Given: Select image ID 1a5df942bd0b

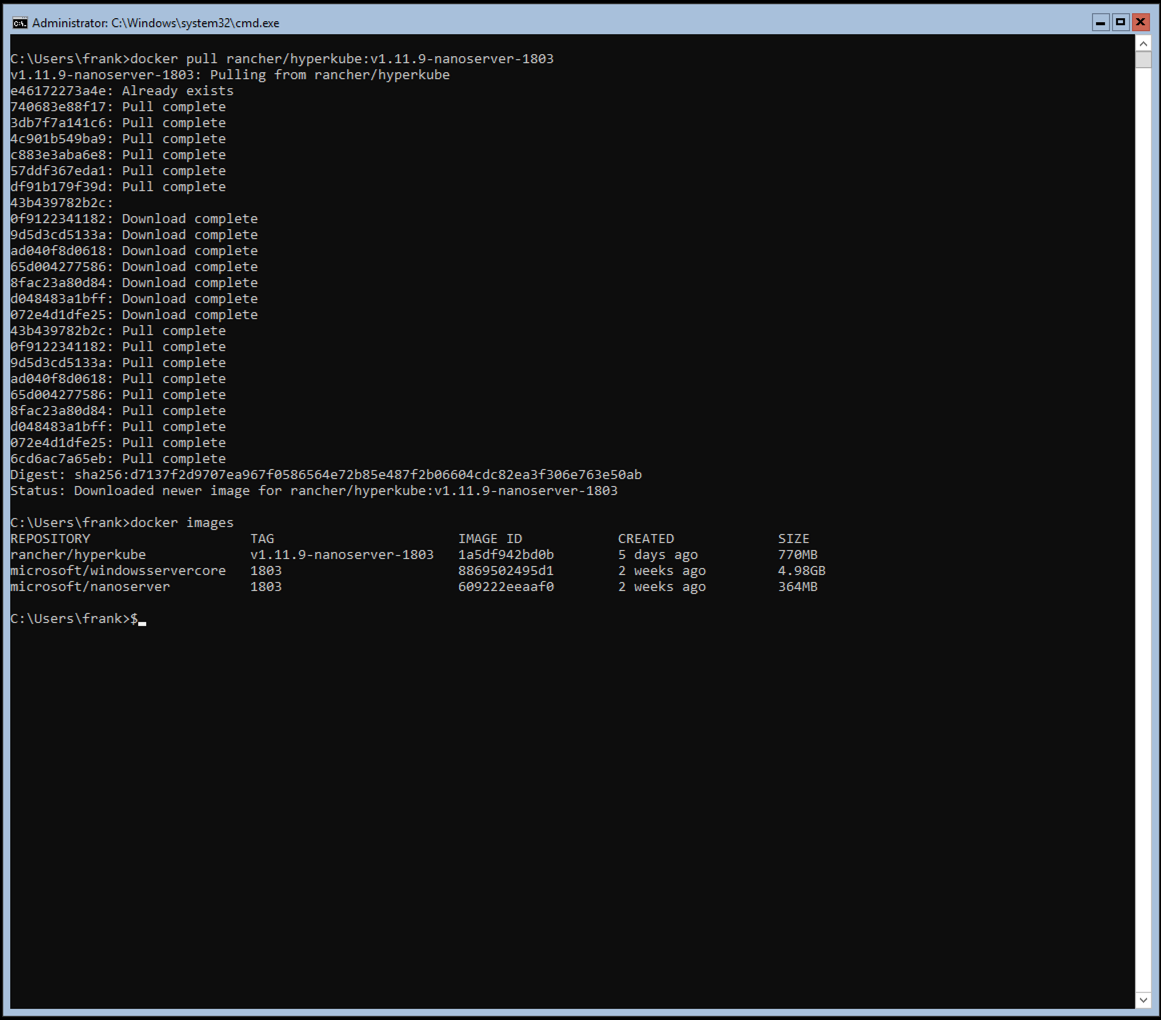Looking at the screenshot, I should [504, 554].
